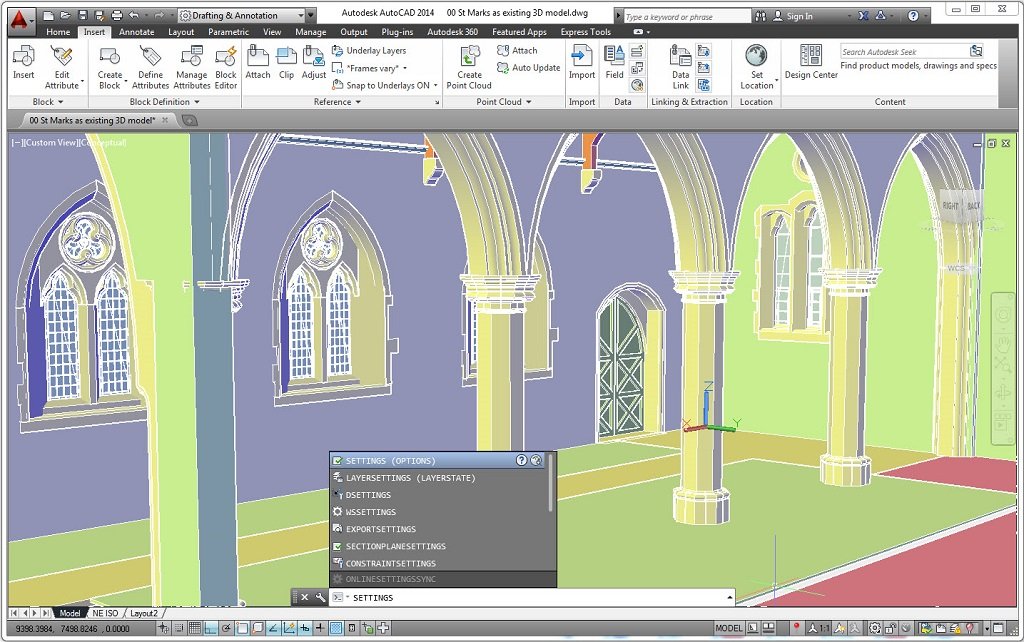Toggle Ortho Mode in the status bar
The width and height of the screenshot is (1024, 642).
pyautogui.click(x=211, y=629)
